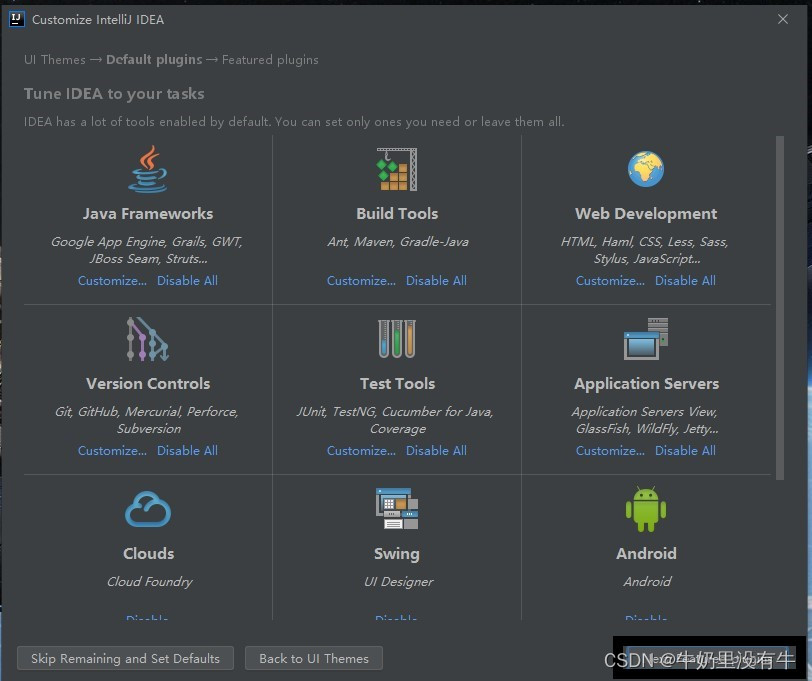Viewport: 812px width, 681px height.
Task: Click Skip Remaining and Set Defaults button
Action: [x=125, y=658]
